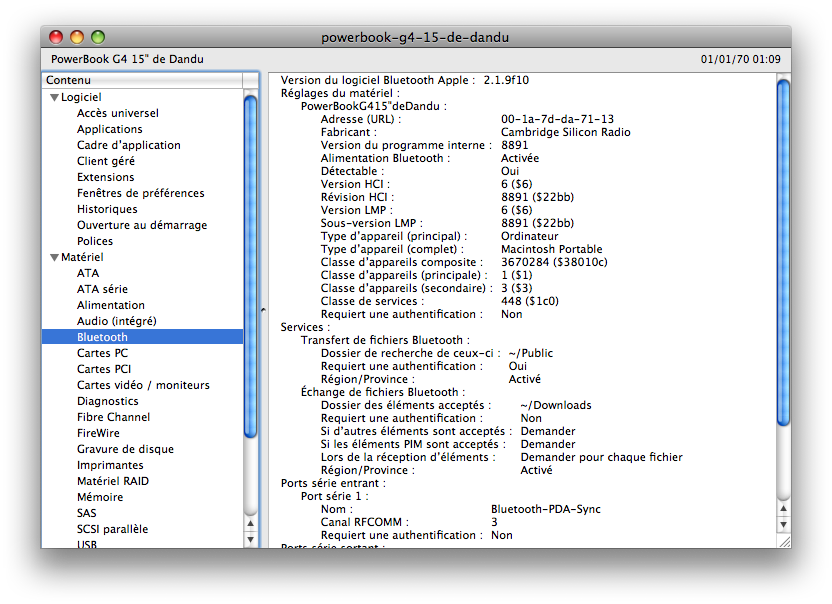Select Cartes PCI entry
Screen dimensions: 832x604
(x=103, y=369)
